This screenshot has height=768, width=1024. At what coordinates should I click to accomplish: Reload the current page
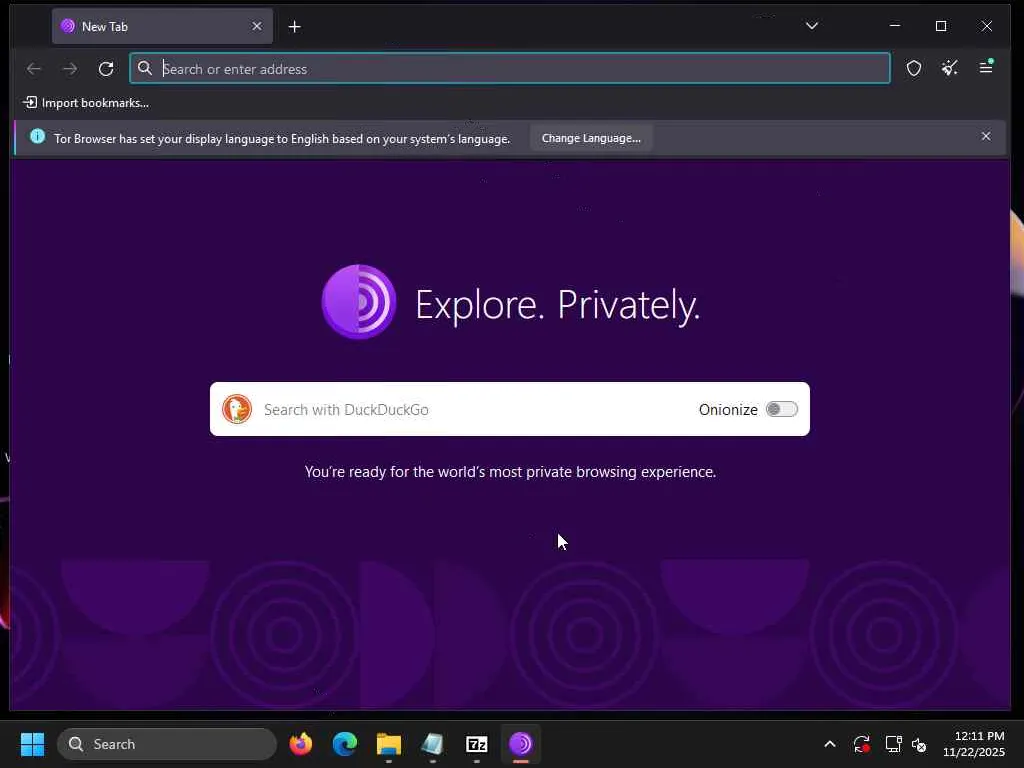pos(106,69)
